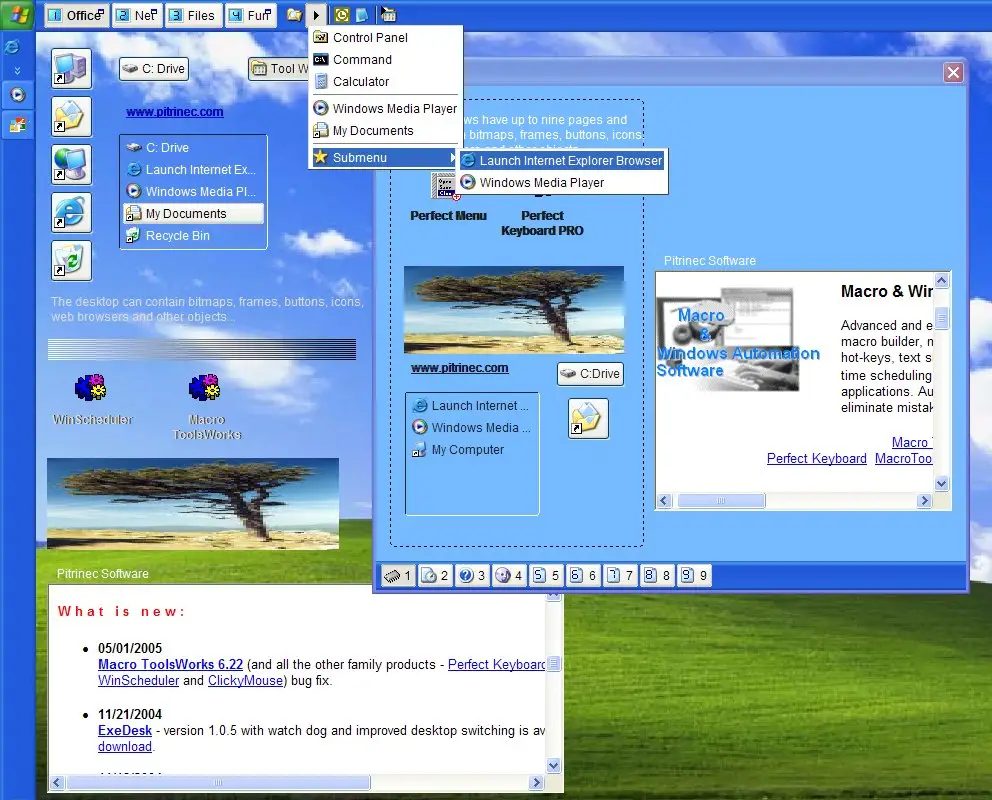Switch to page 5 tab in the blue window

point(546,575)
